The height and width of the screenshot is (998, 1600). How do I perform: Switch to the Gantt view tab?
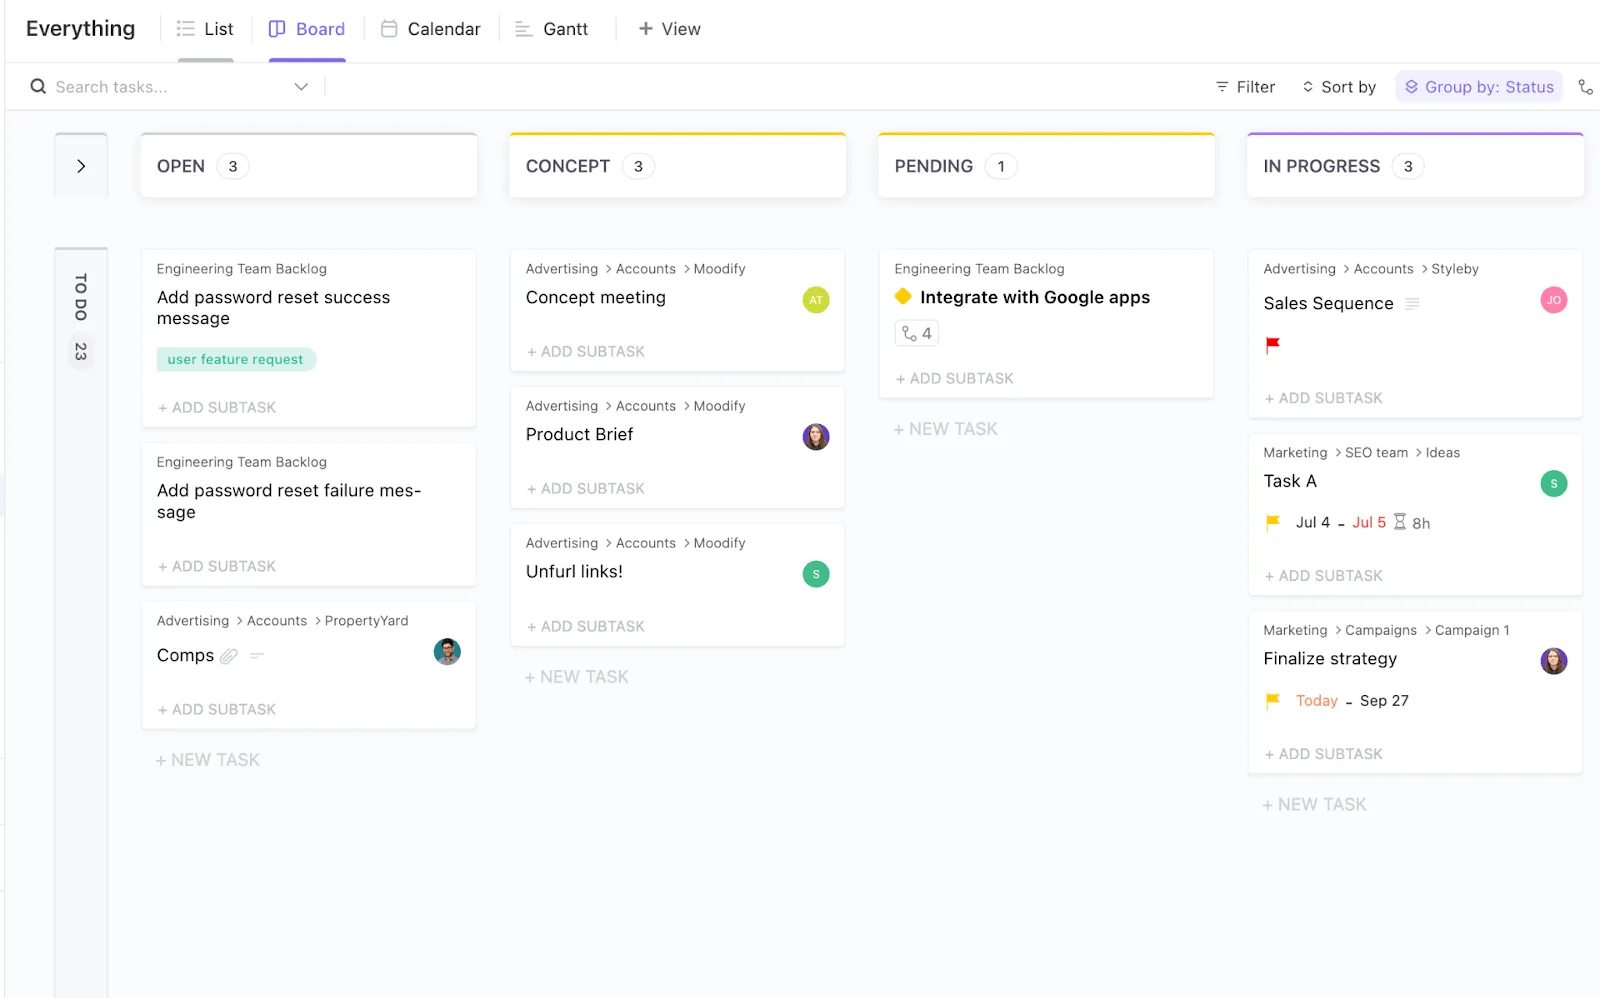551,29
